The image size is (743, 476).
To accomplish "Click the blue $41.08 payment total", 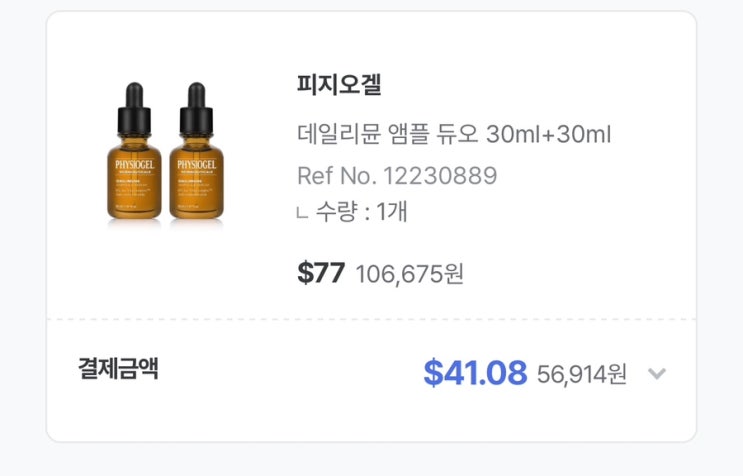I will tap(475, 373).
